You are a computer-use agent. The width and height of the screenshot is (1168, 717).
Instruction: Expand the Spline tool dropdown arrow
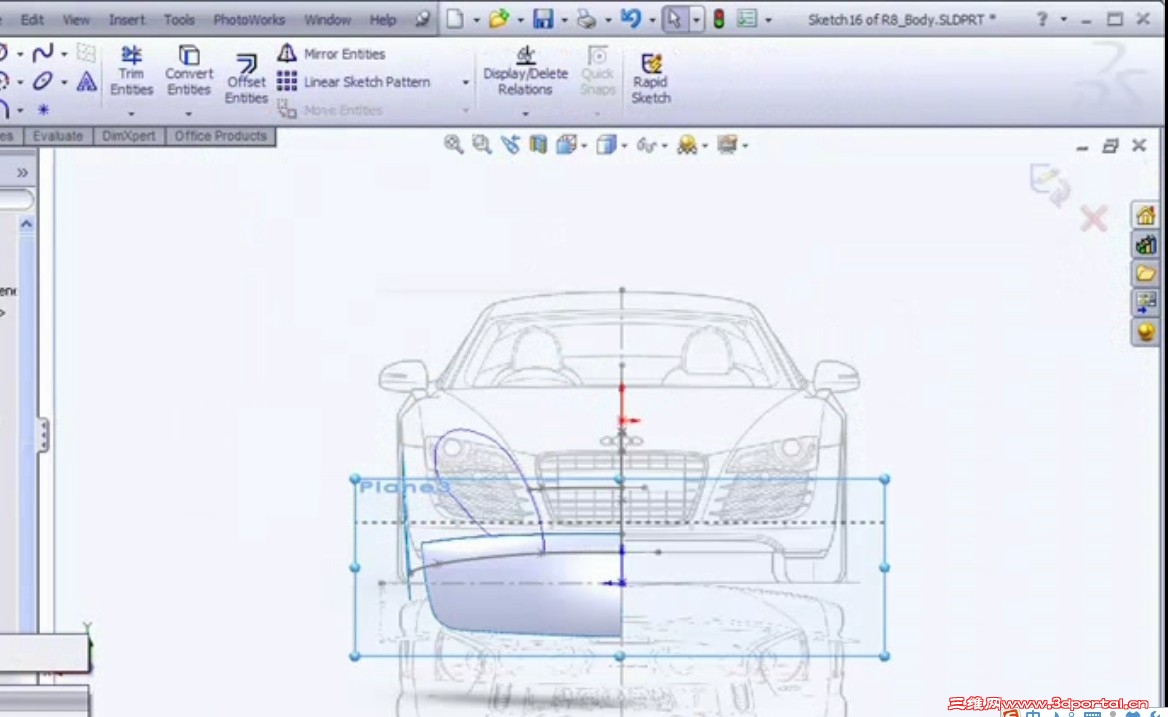[x=64, y=54]
